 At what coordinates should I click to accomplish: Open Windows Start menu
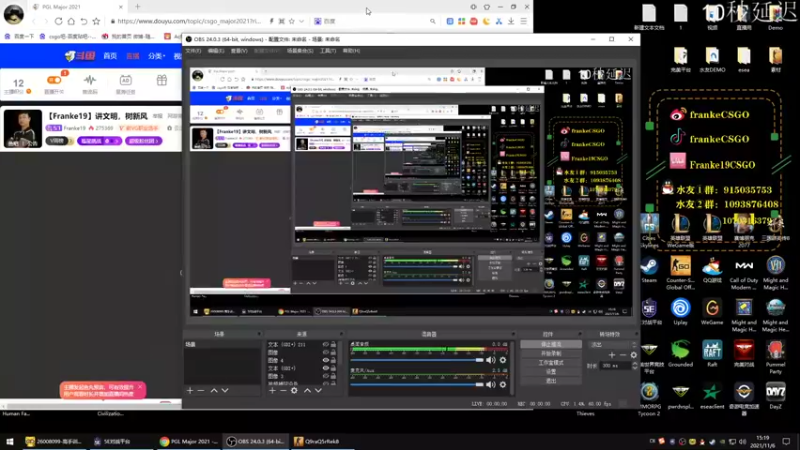(x=10, y=441)
